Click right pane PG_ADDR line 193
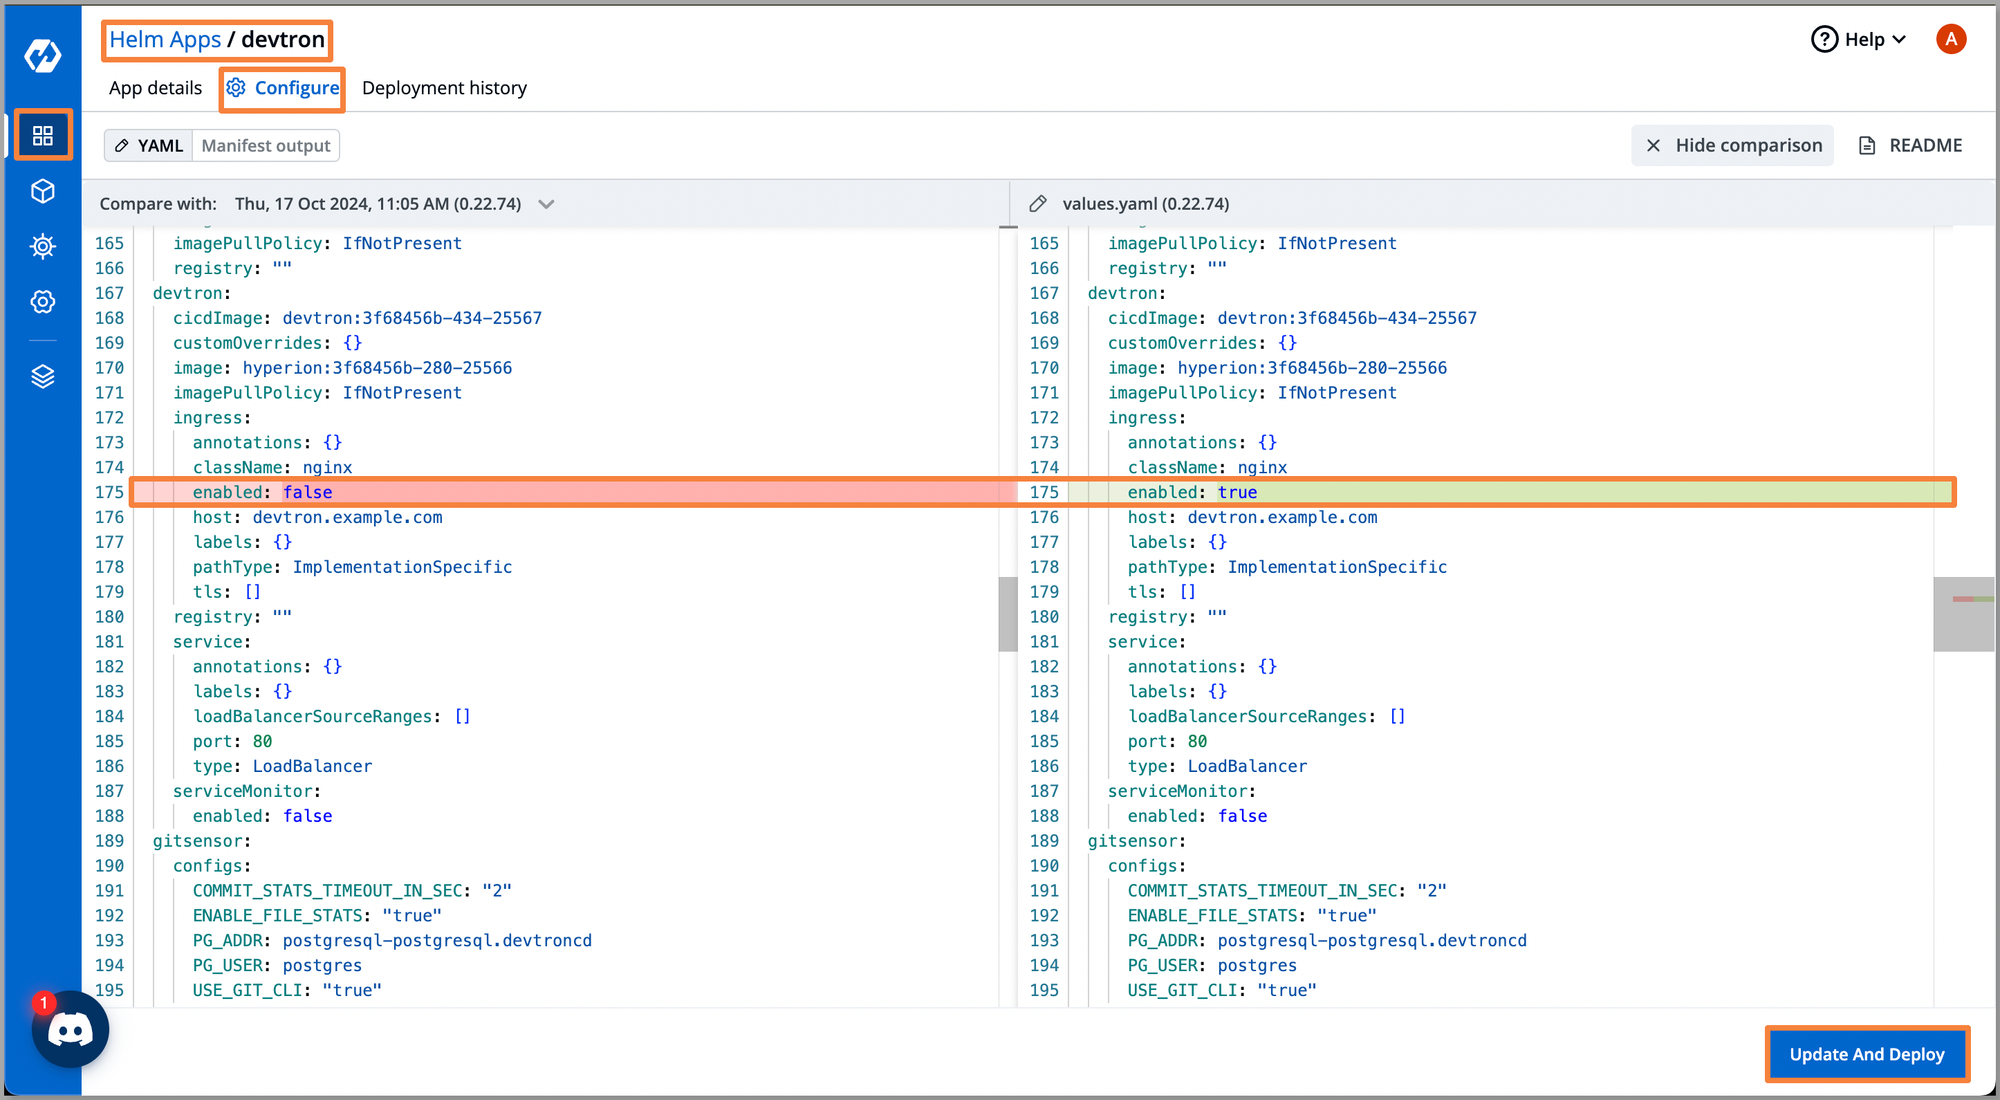The width and height of the screenshot is (2000, 1100). [1327, 940]
